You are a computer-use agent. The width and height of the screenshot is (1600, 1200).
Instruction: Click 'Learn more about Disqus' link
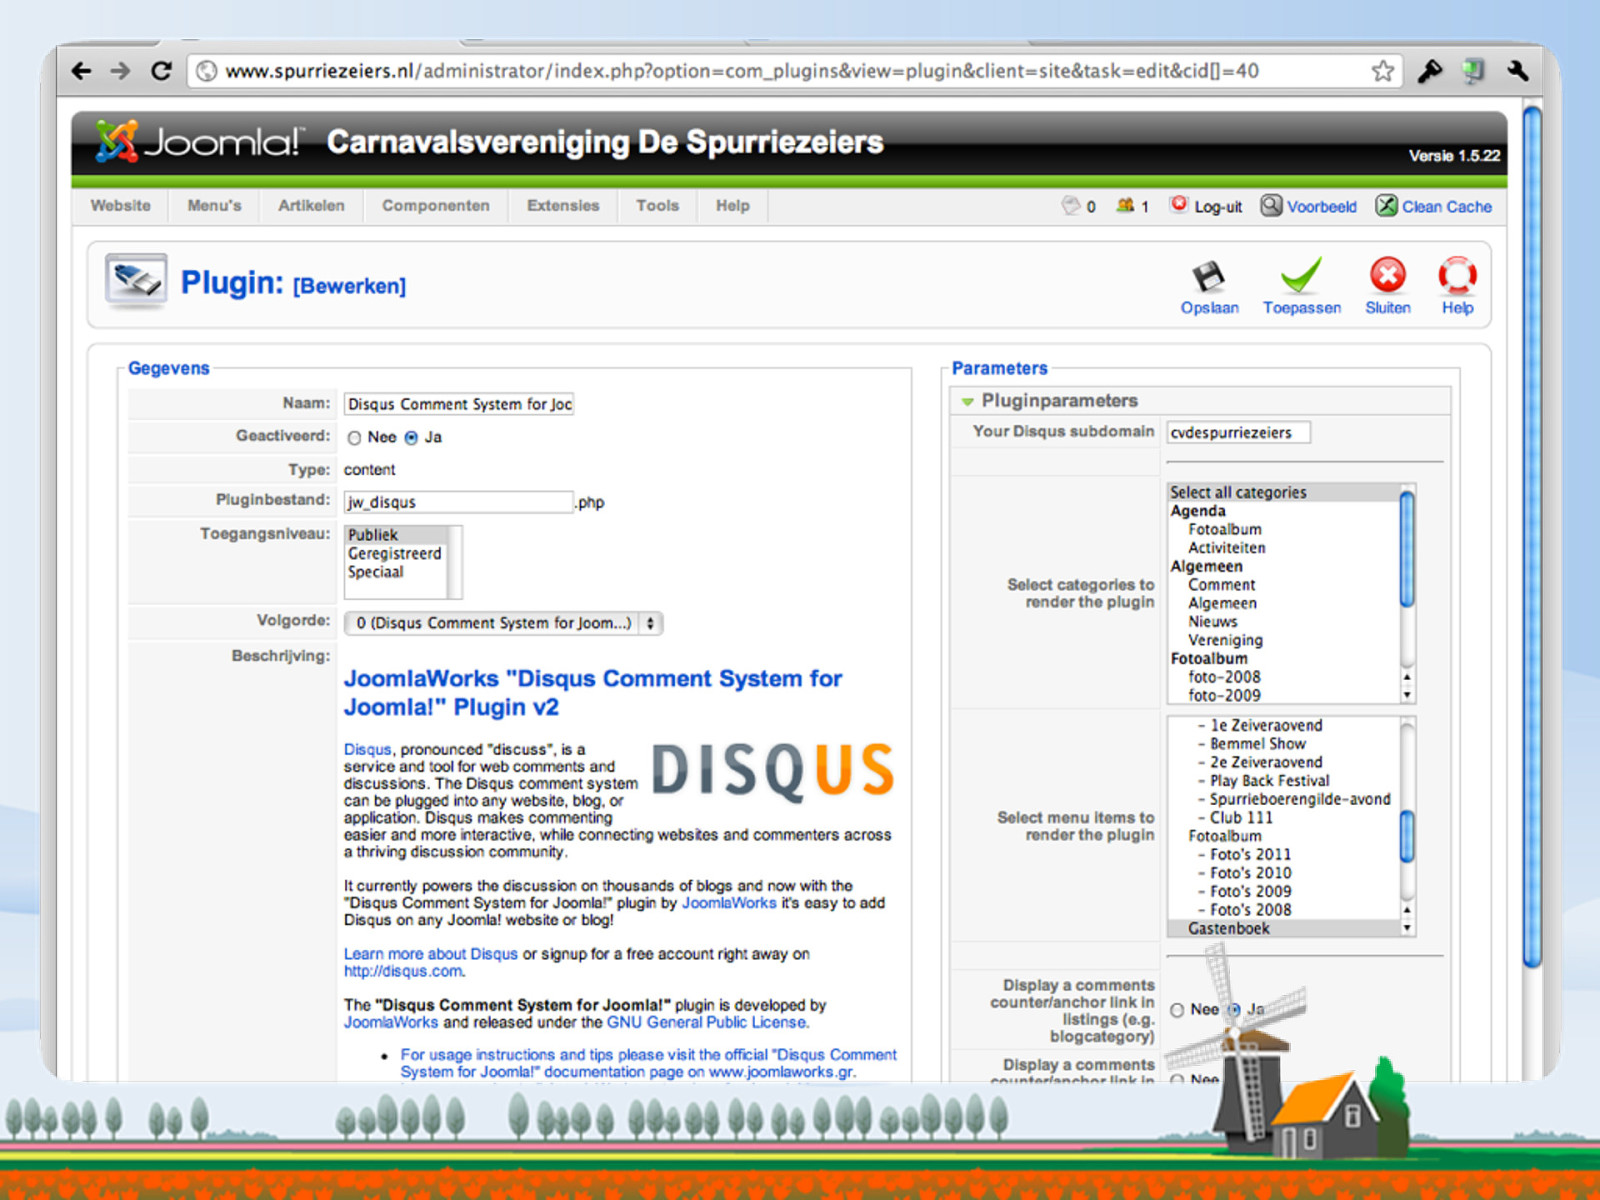click(431, 954)
